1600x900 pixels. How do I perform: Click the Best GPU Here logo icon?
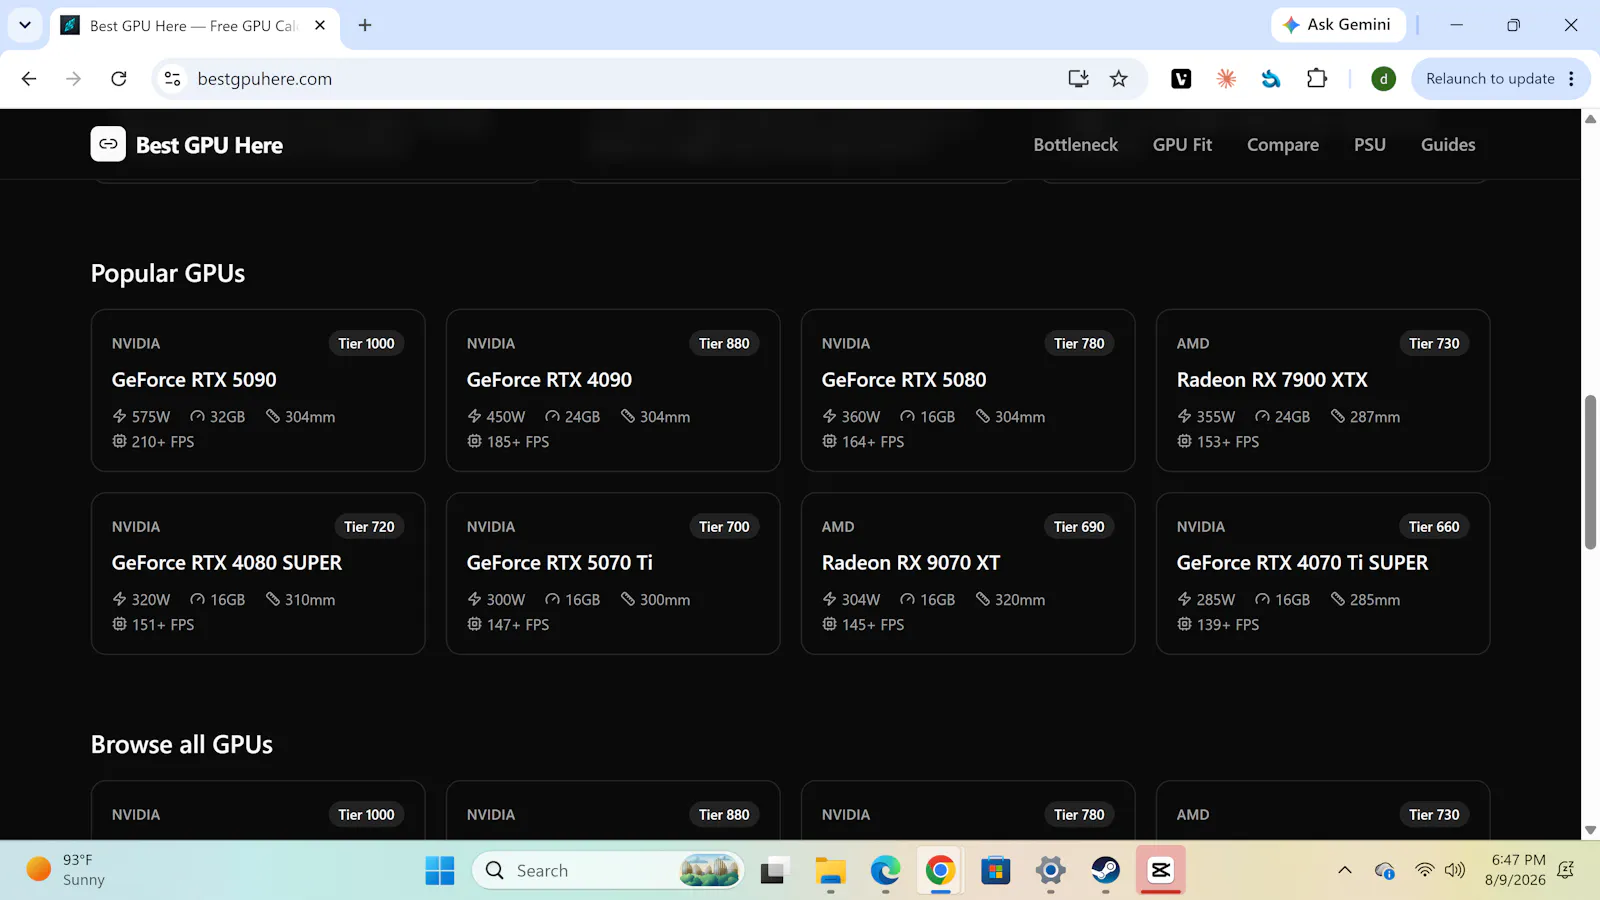click(108, 144)
